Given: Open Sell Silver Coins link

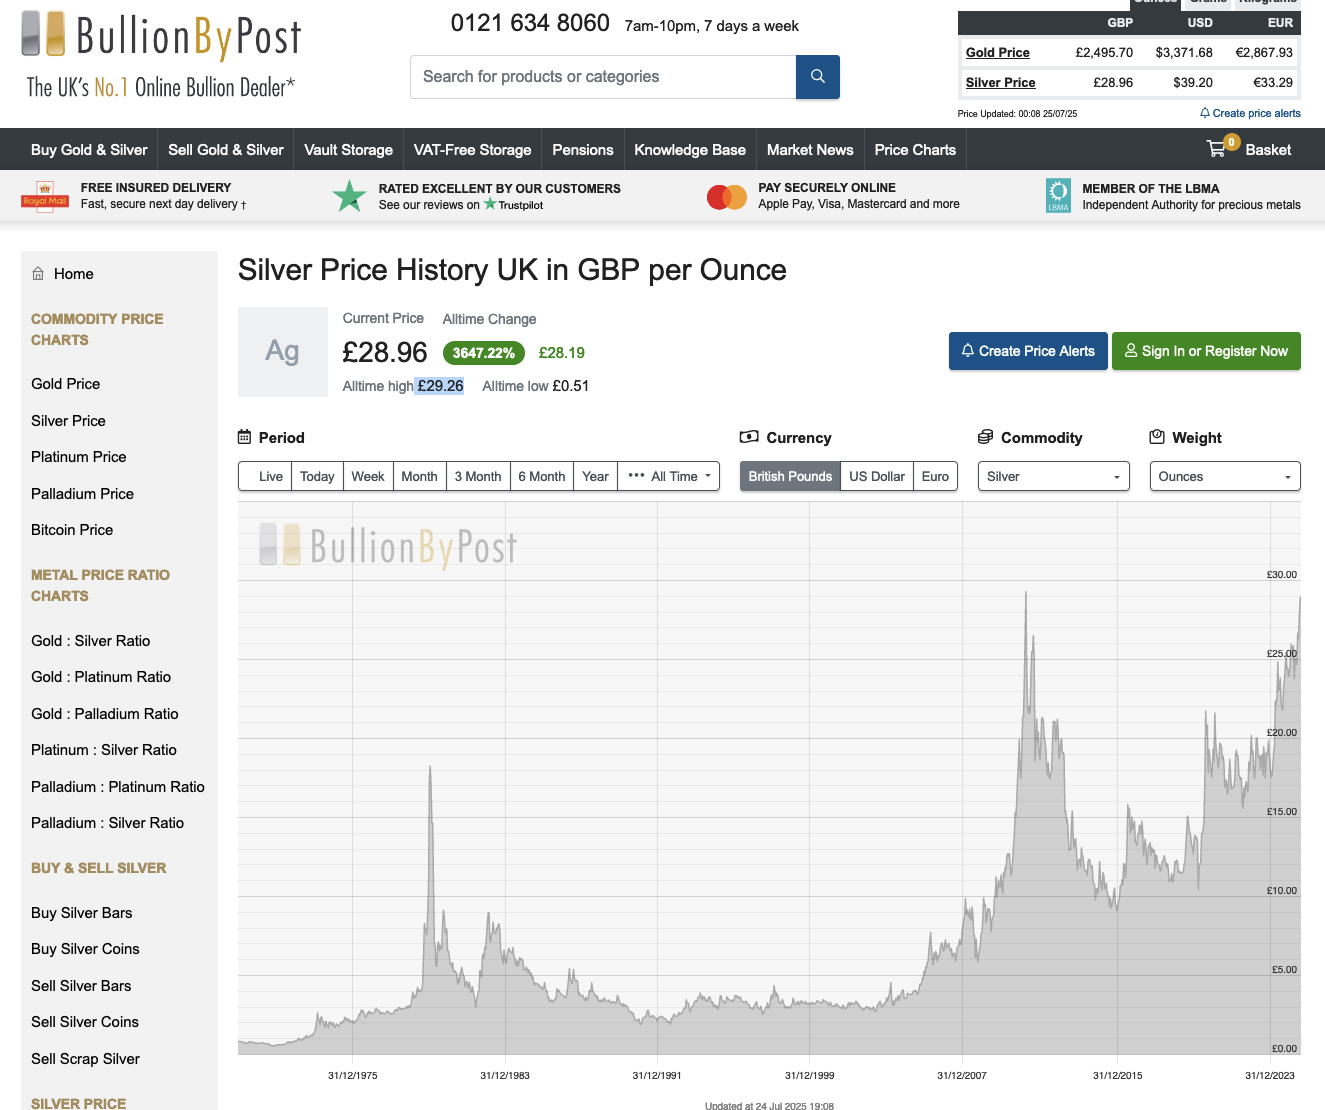Looking at the screenshot, I should [85, 1022].
